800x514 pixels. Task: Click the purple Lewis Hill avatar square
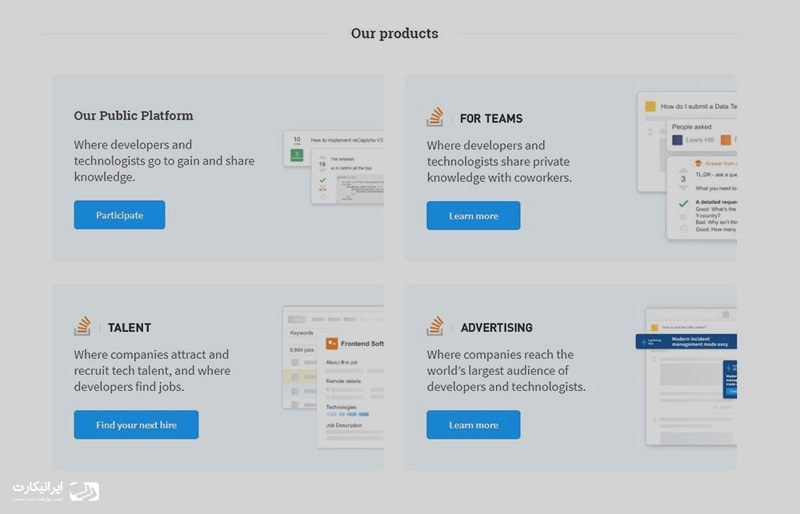[678, 140]
